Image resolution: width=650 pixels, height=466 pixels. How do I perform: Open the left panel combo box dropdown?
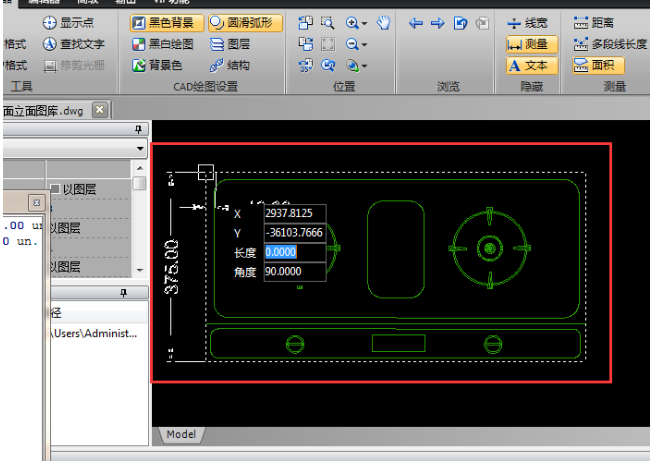[x=141, y=148]
